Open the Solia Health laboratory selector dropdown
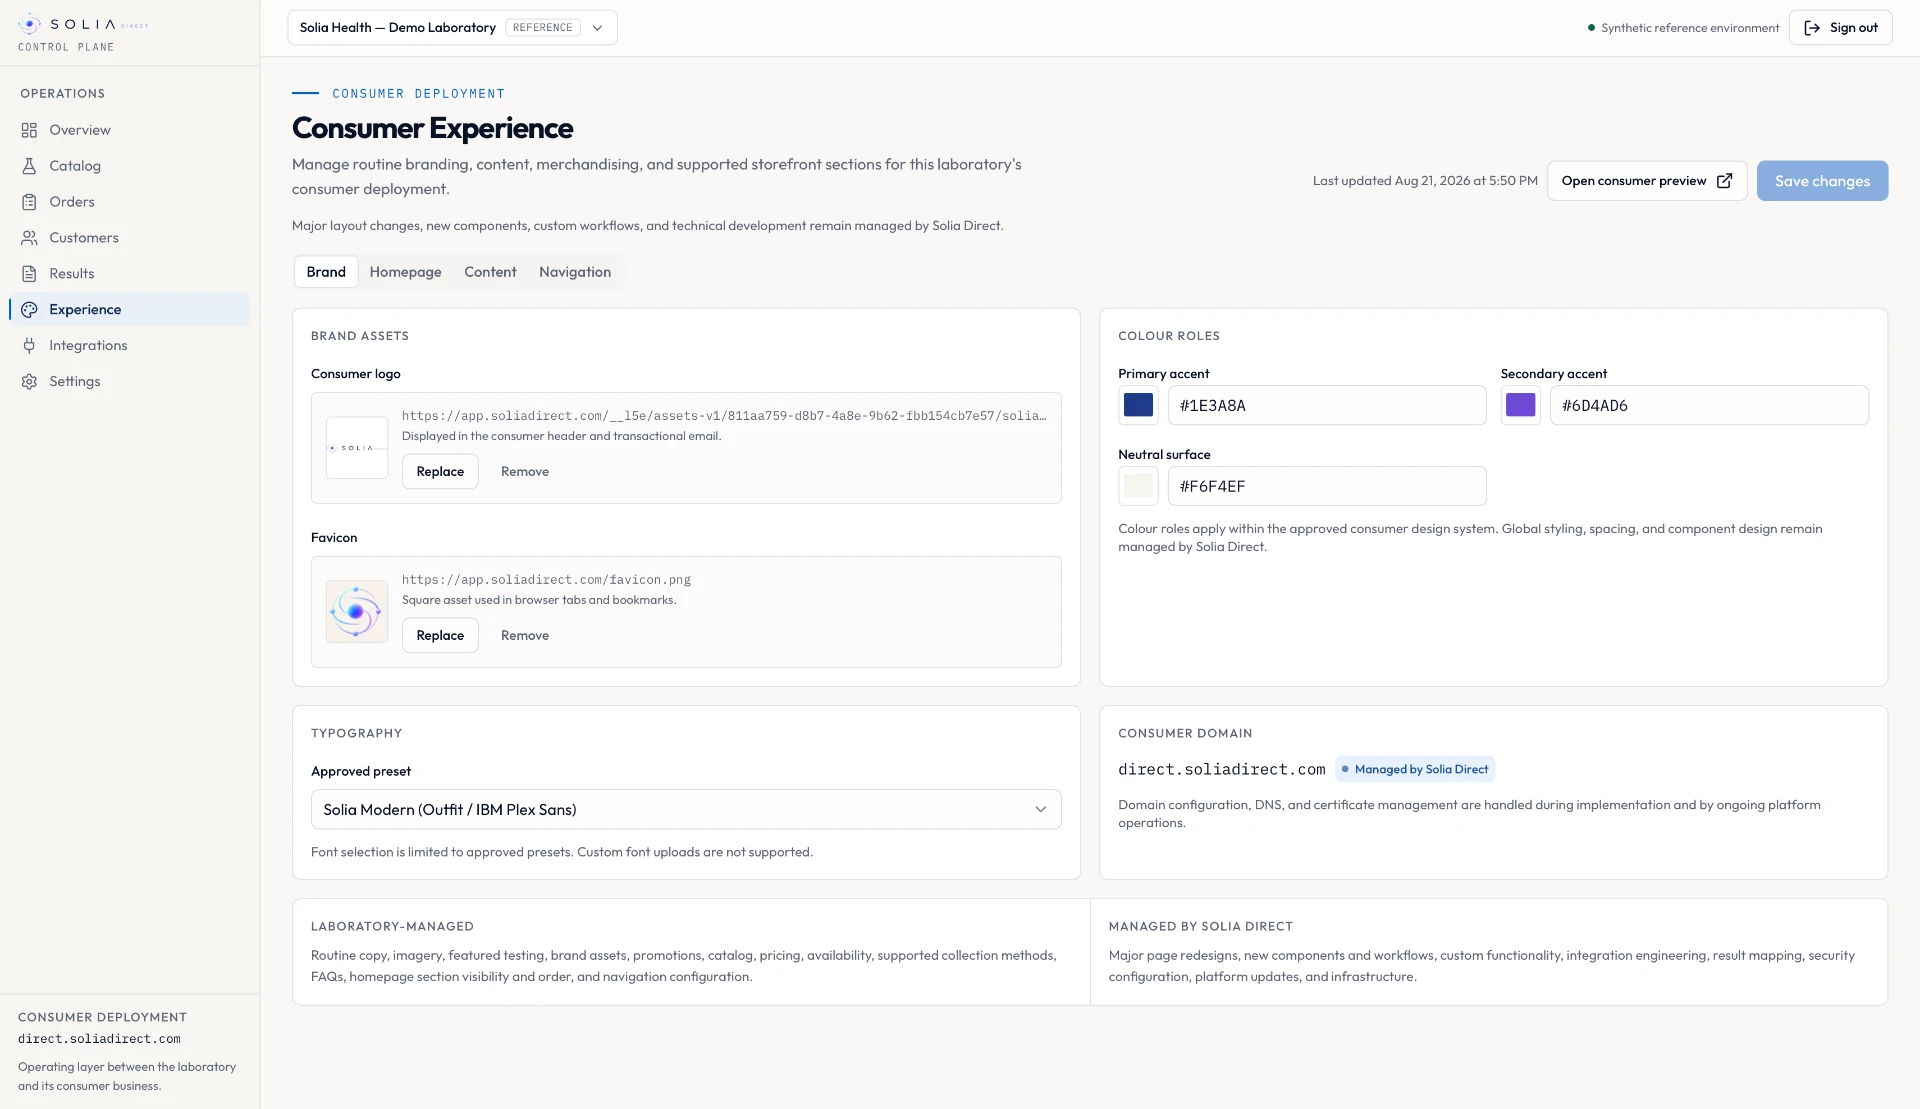 tap(452, 28)
